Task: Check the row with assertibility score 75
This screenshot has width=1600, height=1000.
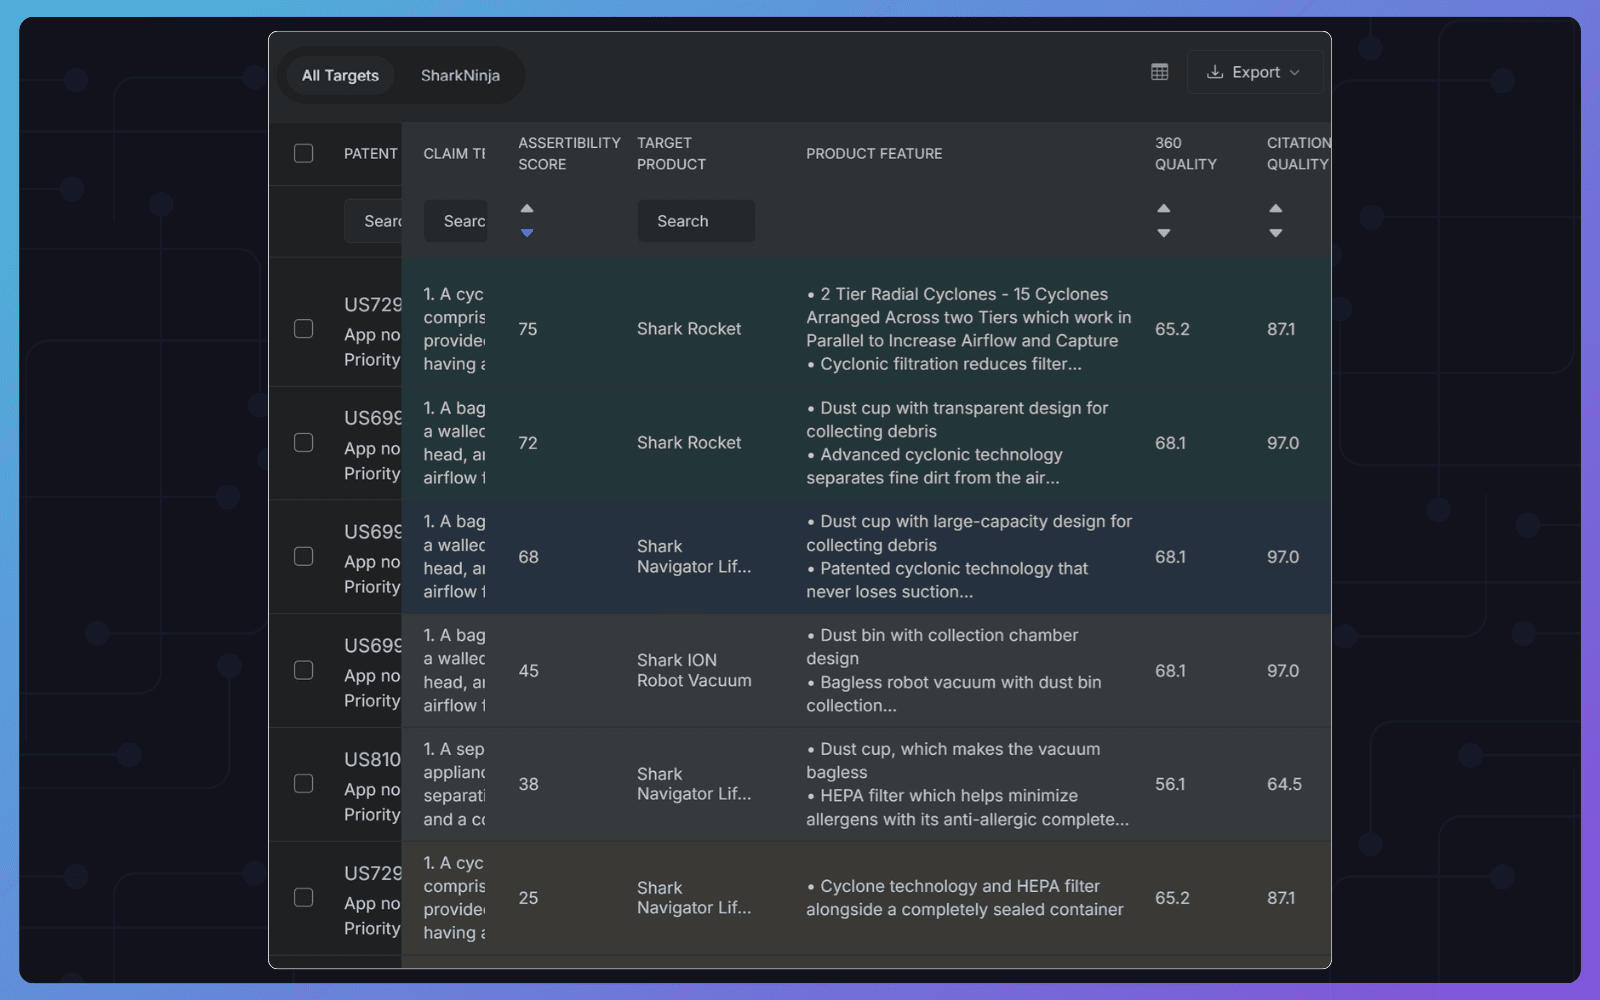Action: click(x=303, y=329)
